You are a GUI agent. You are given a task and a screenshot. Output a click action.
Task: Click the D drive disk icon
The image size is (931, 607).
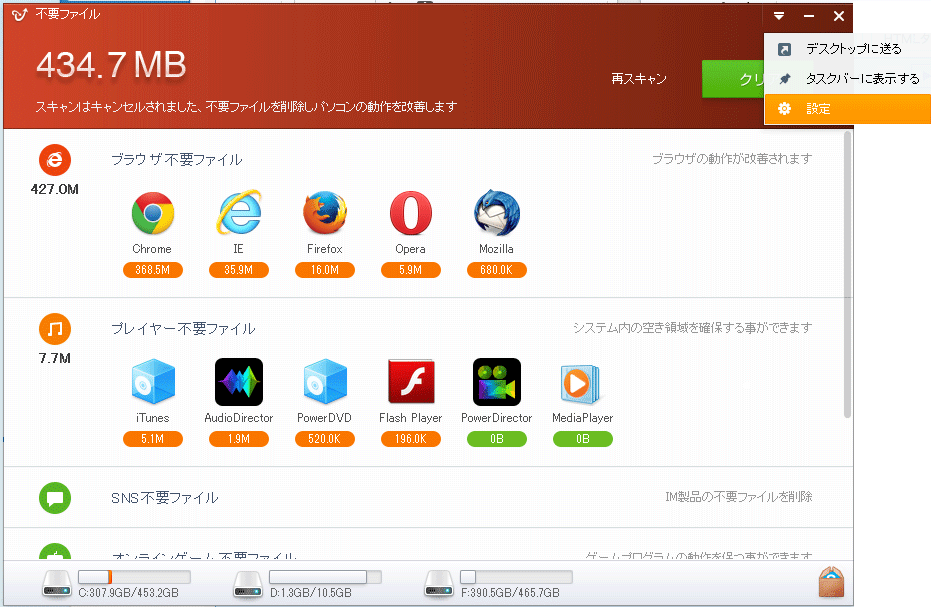(x=248, y=584)
